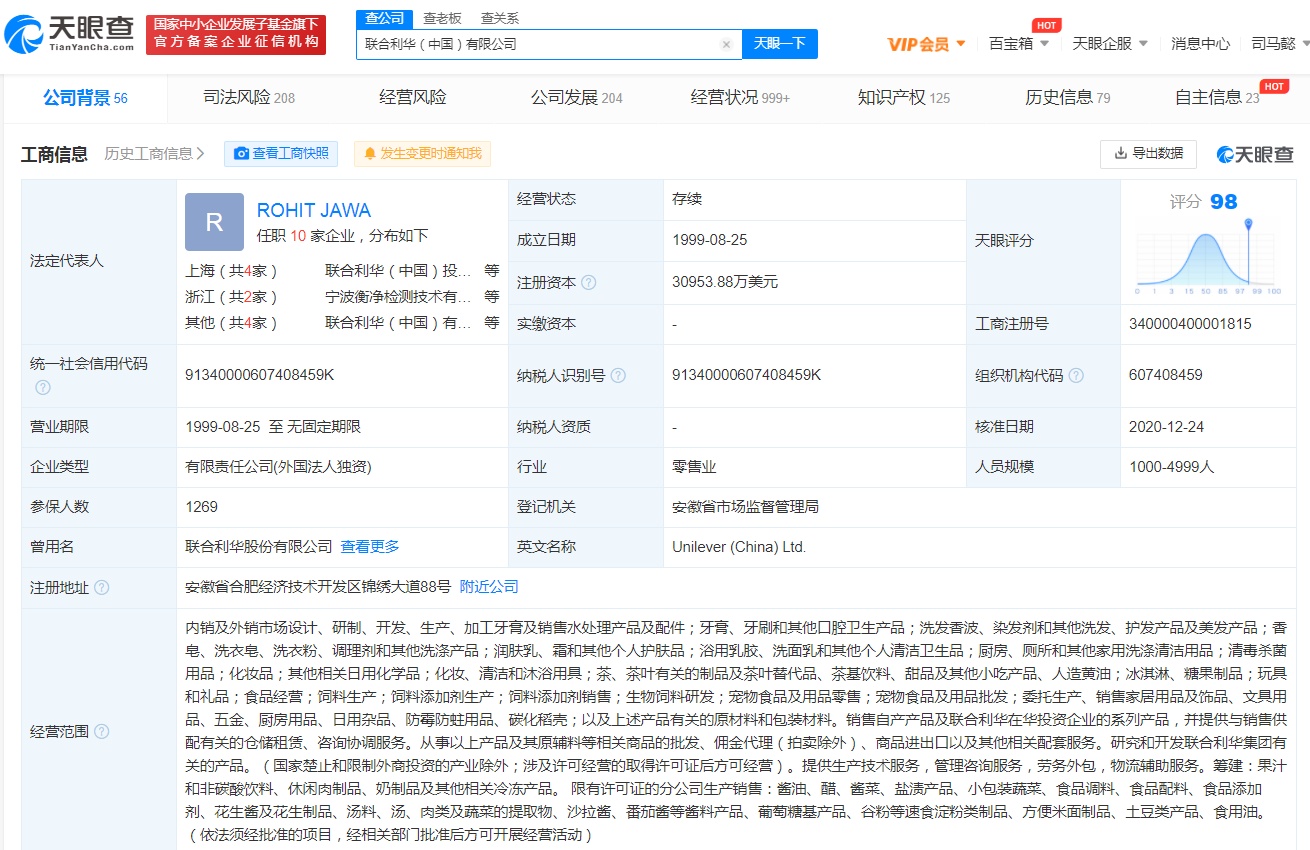1310x850 pixels.
Task: Click the R avatar of ROHIT JAWA
Action: (214, 222)
